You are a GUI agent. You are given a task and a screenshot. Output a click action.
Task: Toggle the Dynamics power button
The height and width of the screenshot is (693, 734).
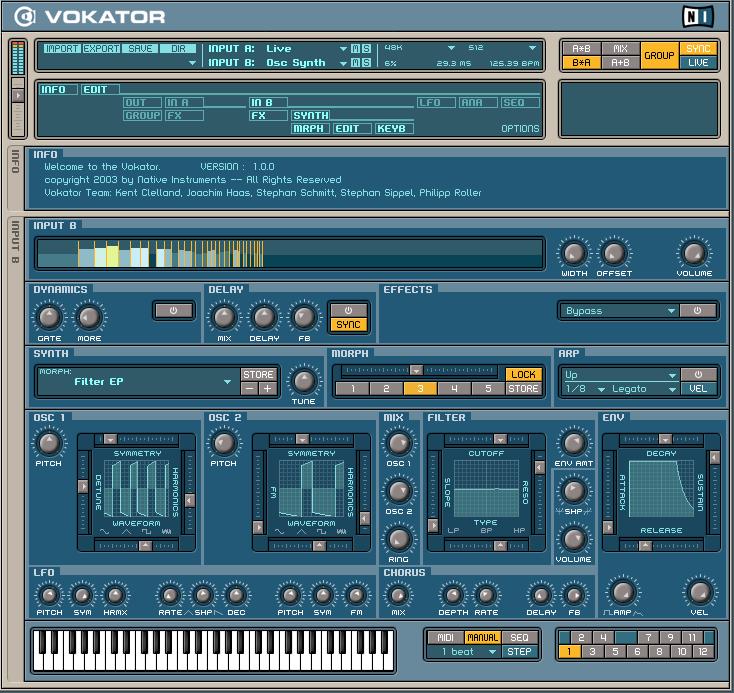click(x=174, y=310)
